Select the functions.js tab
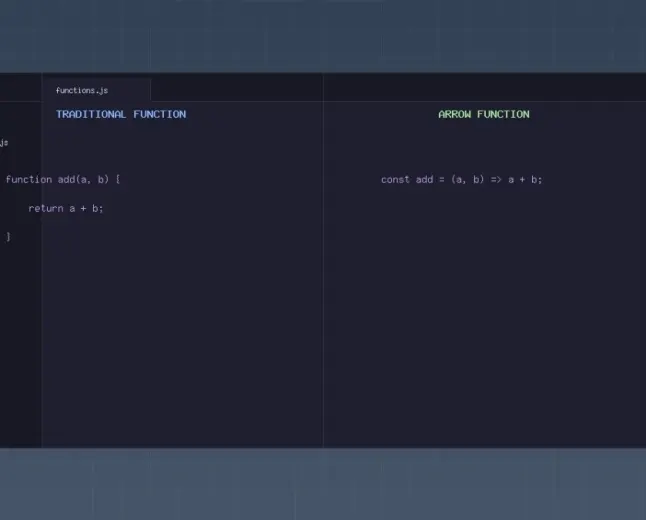Viewport: 646px width, 520px height. coord(96,90)
